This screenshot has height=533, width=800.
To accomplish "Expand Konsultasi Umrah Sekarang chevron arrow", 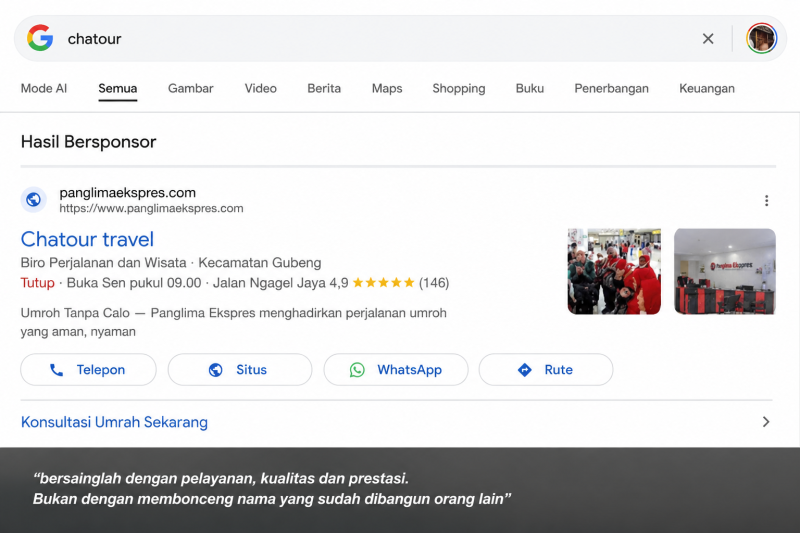I will 766,422.
